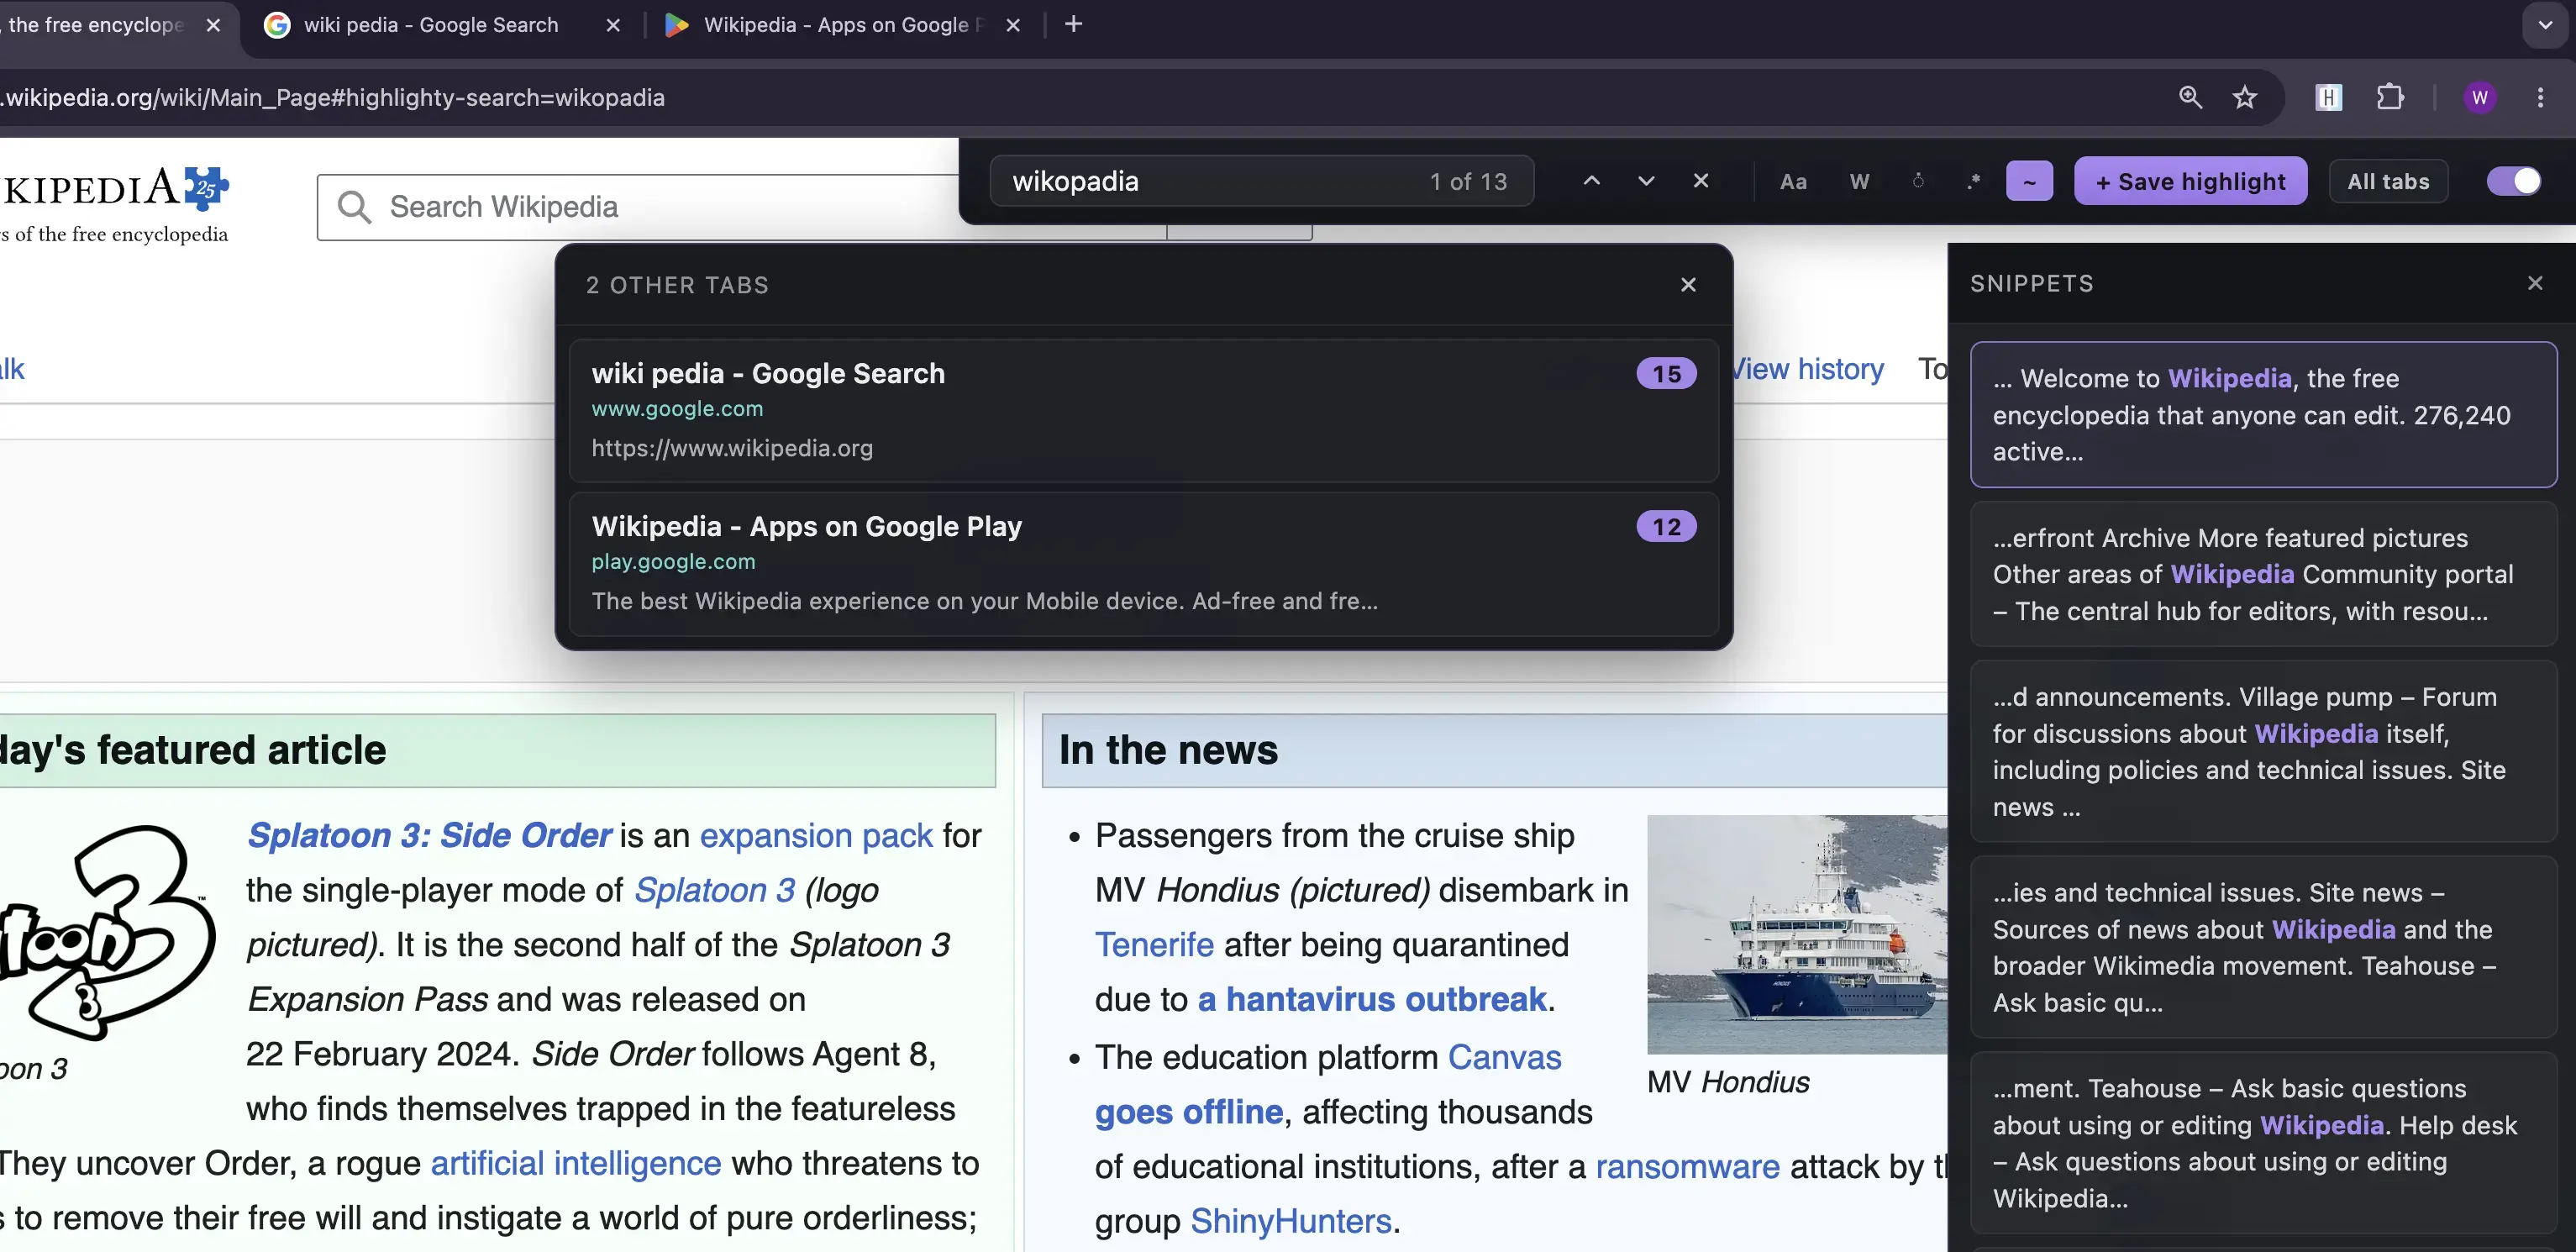2576x1252 pixels.
Task: Switch off the purple highlight toggle
Action: point(2513,181)
